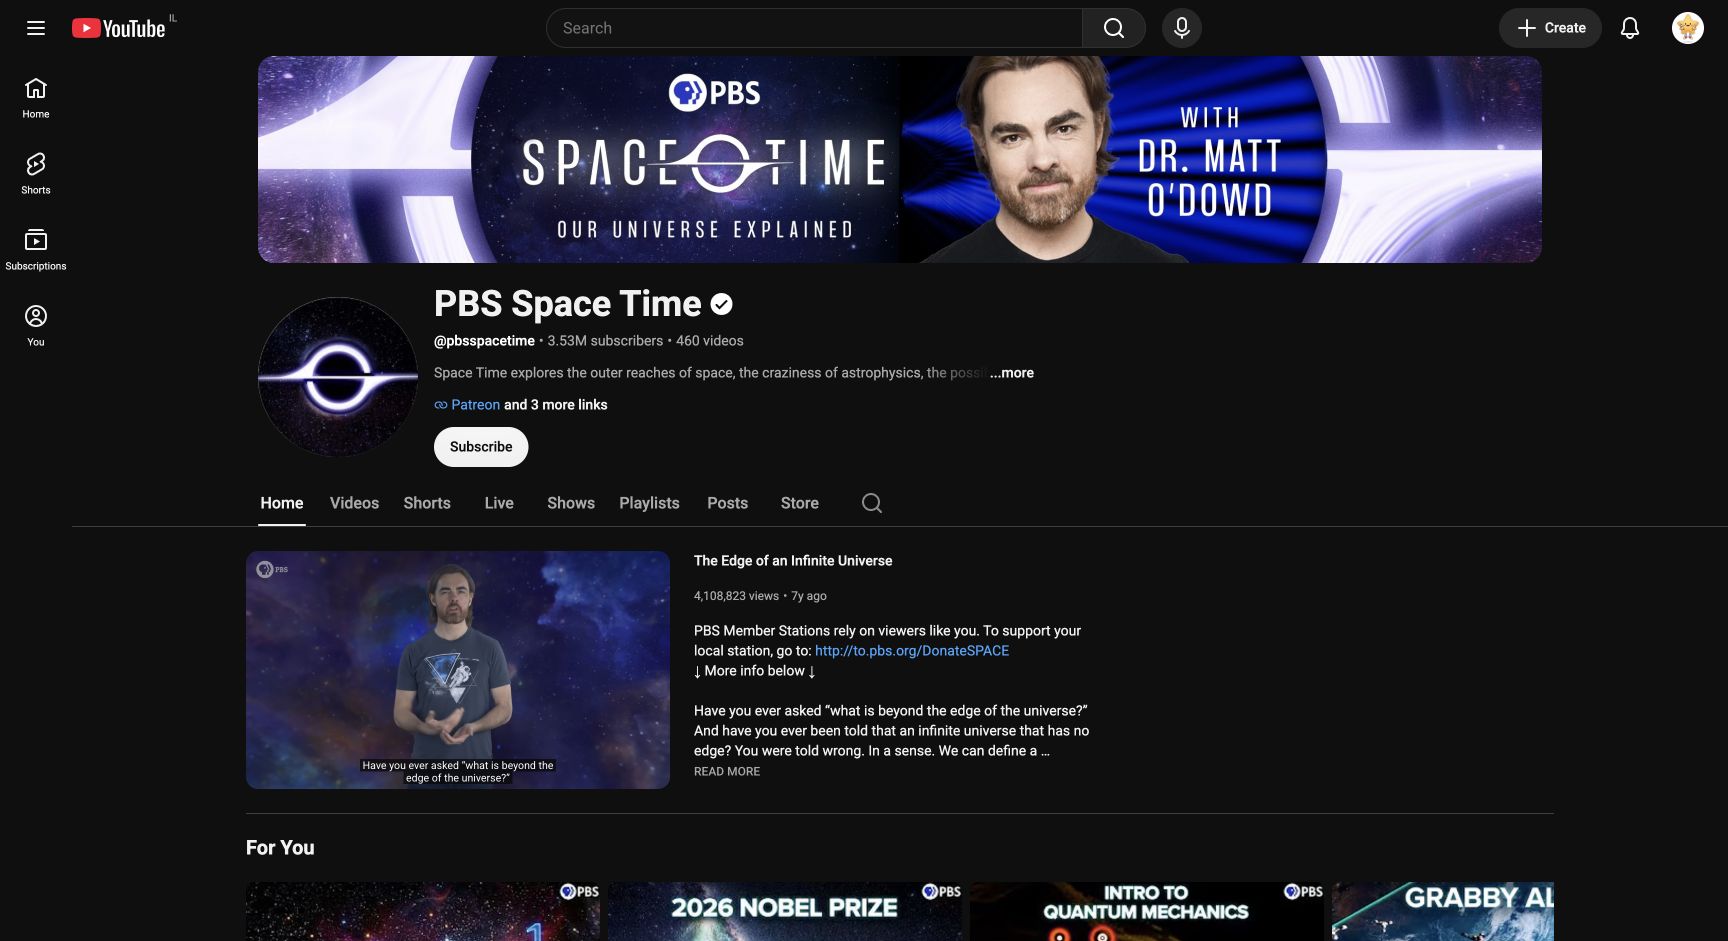Open the hamburger guide menu

click(36, 28)
